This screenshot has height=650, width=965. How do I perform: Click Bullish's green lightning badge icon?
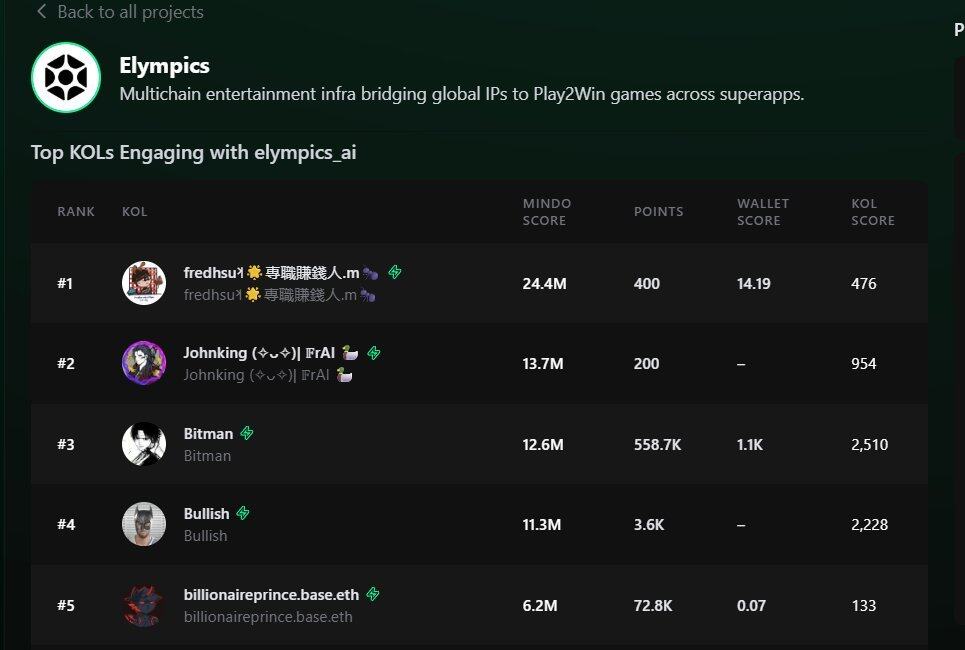click(243, 513)
